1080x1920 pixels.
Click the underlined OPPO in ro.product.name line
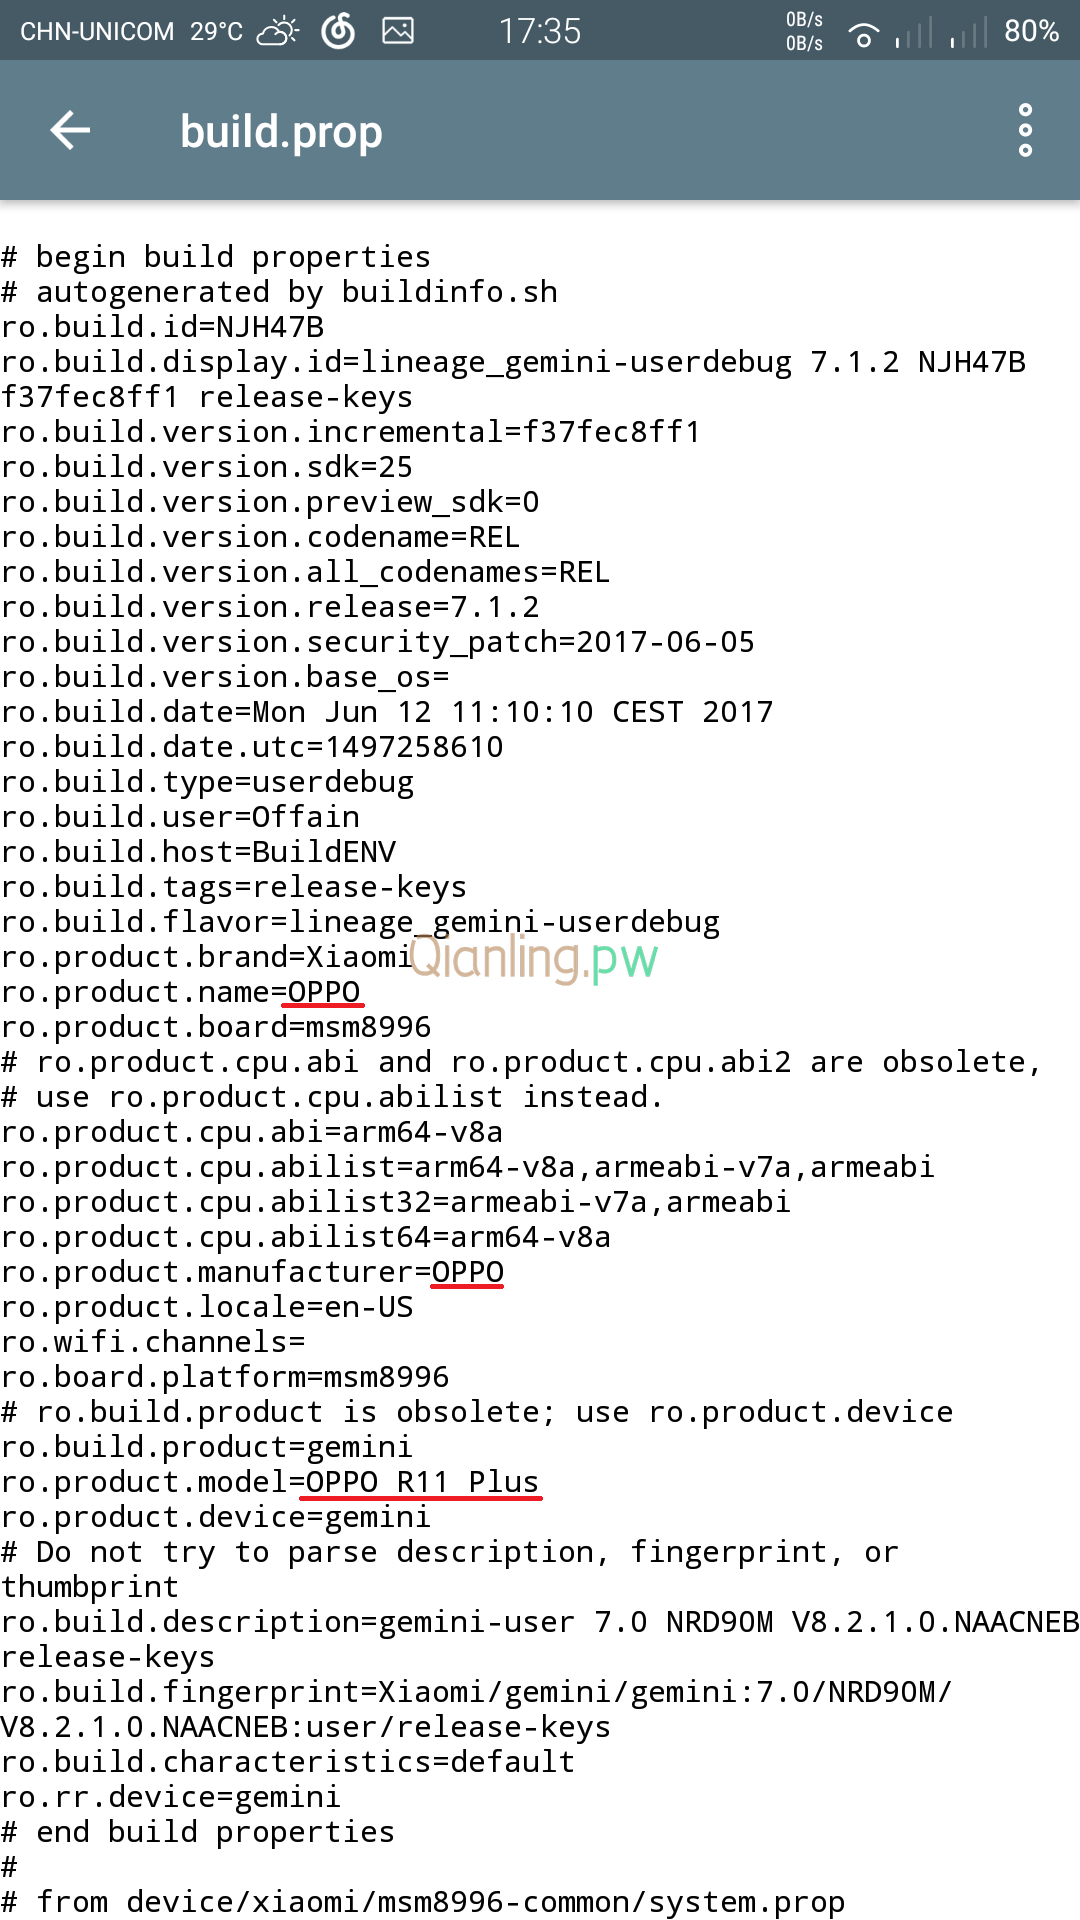324,992
